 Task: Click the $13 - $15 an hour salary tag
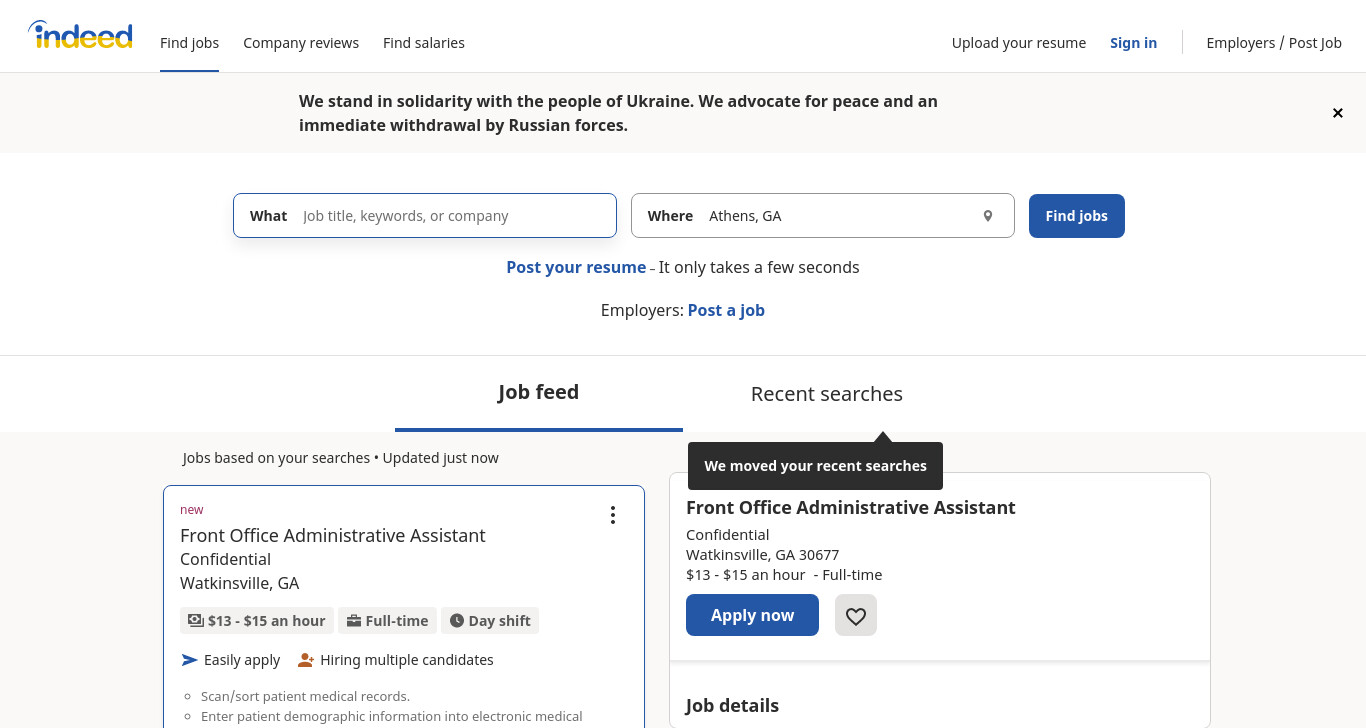[x=257, y=621]
